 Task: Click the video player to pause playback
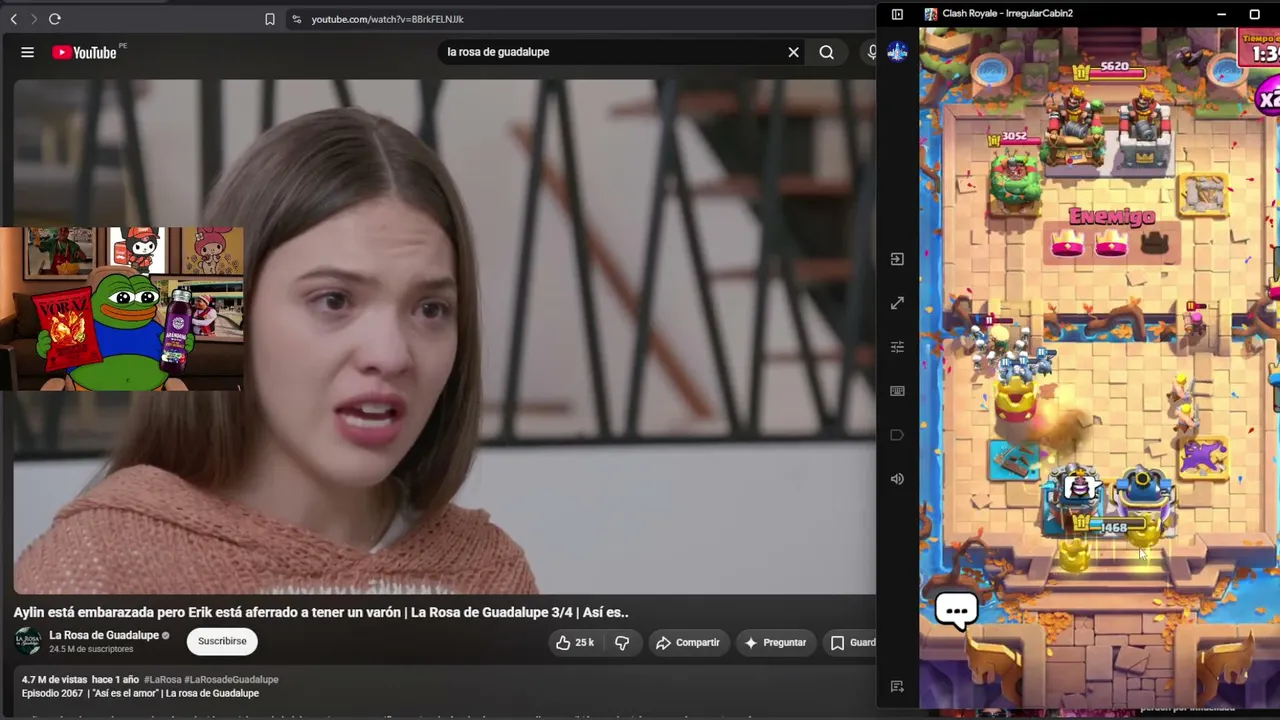444,337
